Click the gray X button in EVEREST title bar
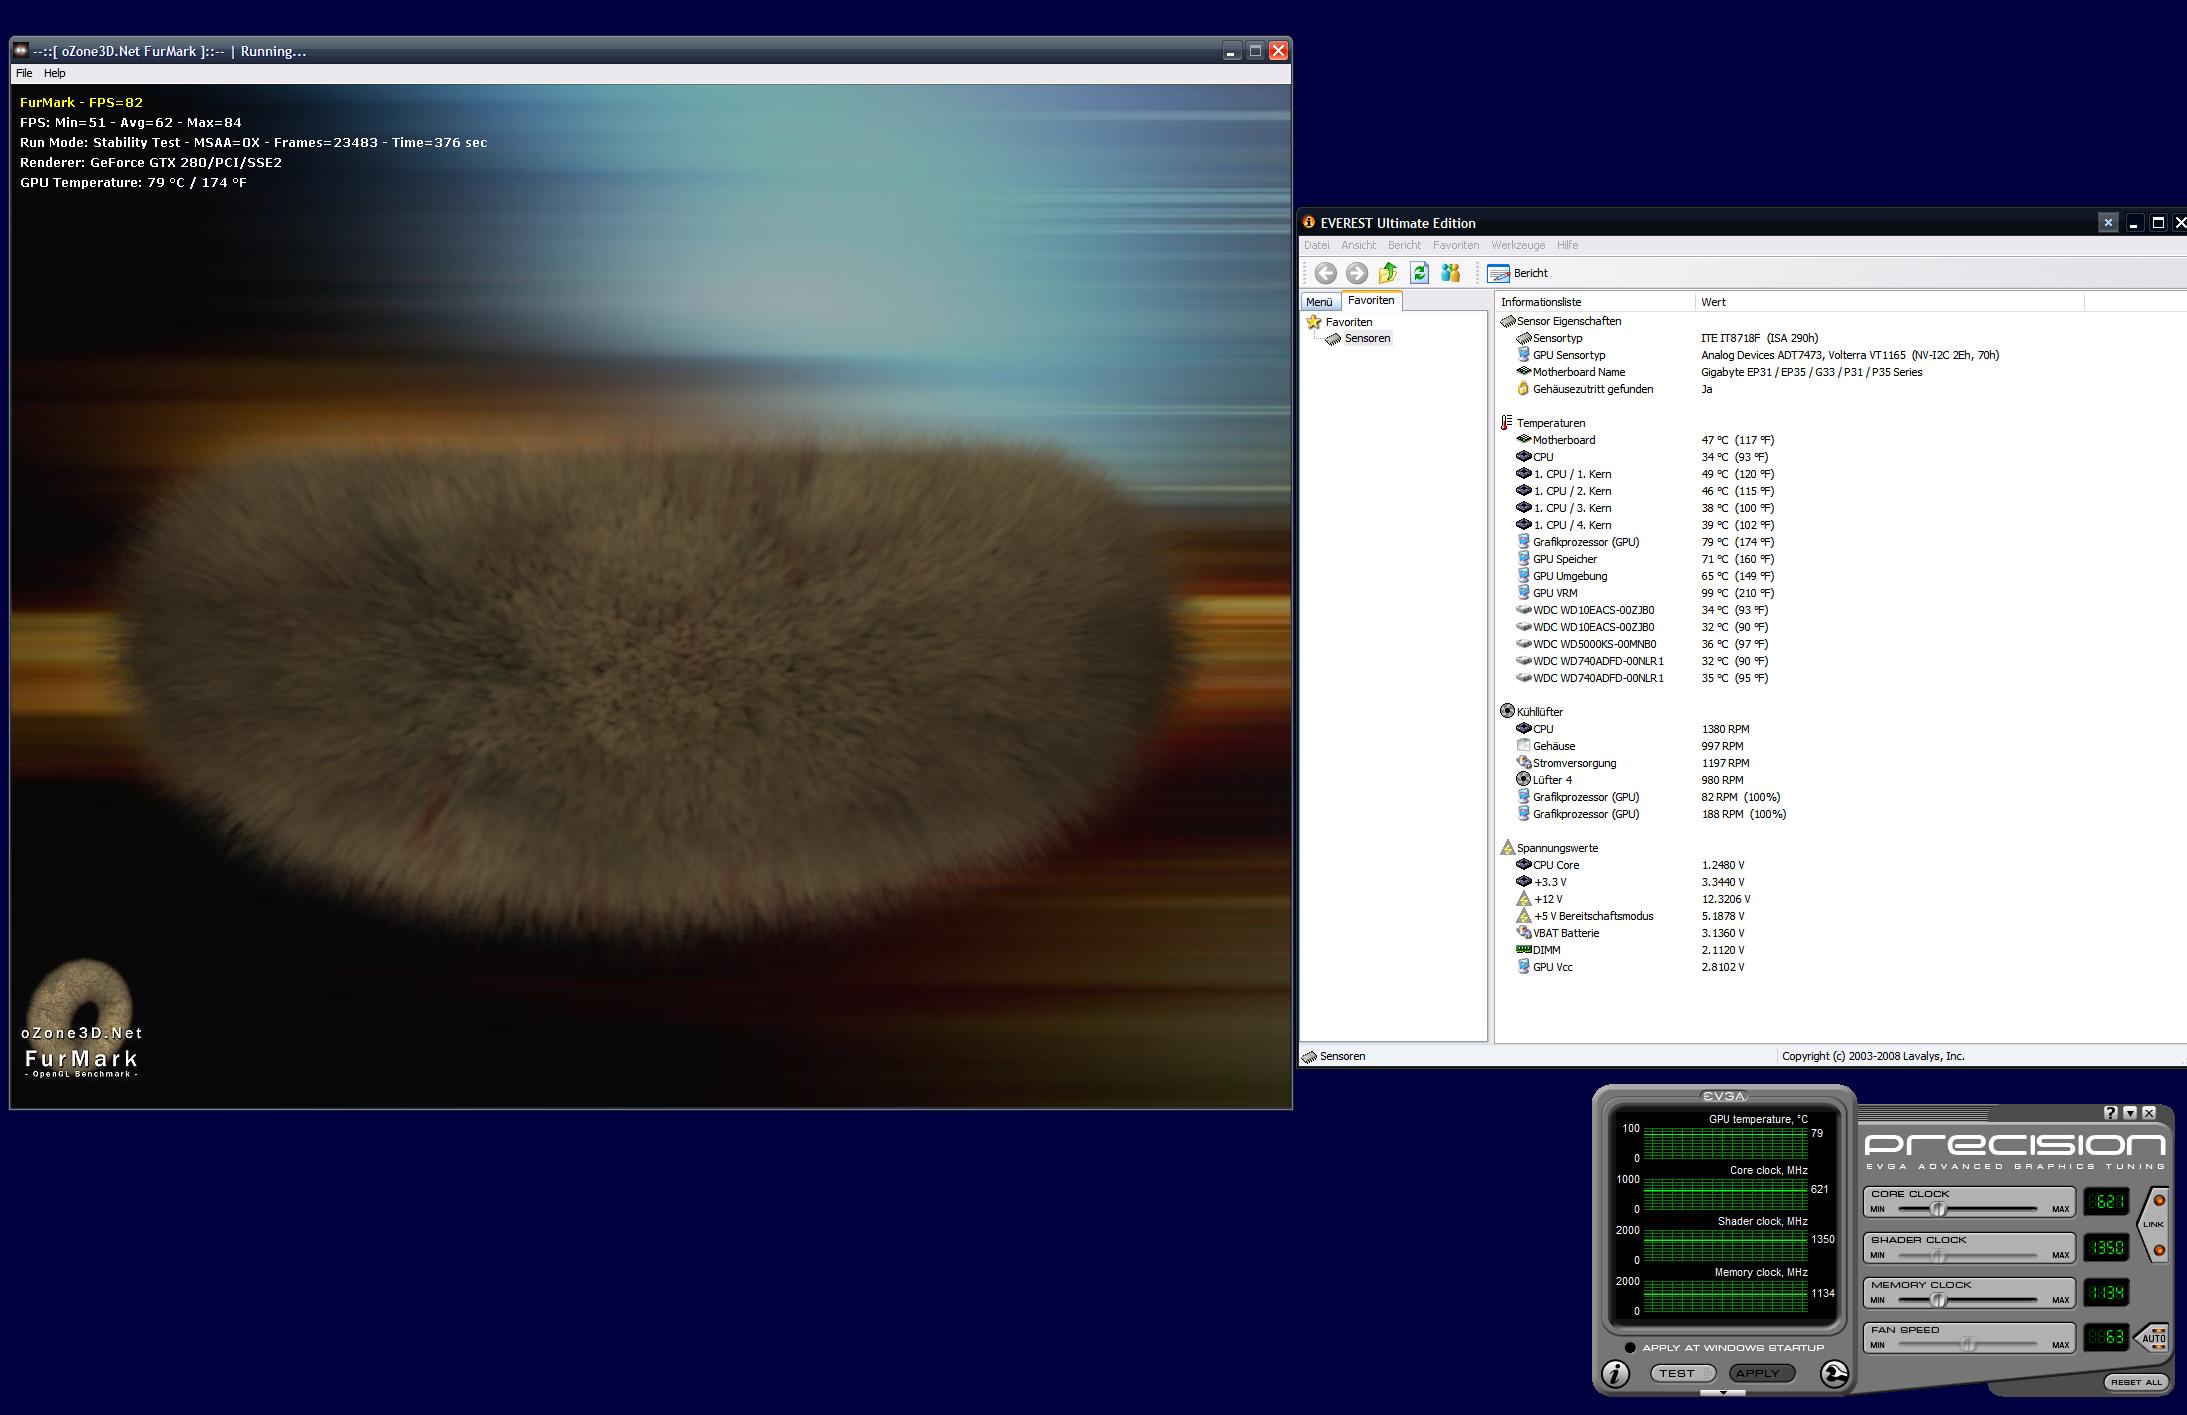Image resolution: width=2187 pixels, height=1415 pixels. [2108, 223]
